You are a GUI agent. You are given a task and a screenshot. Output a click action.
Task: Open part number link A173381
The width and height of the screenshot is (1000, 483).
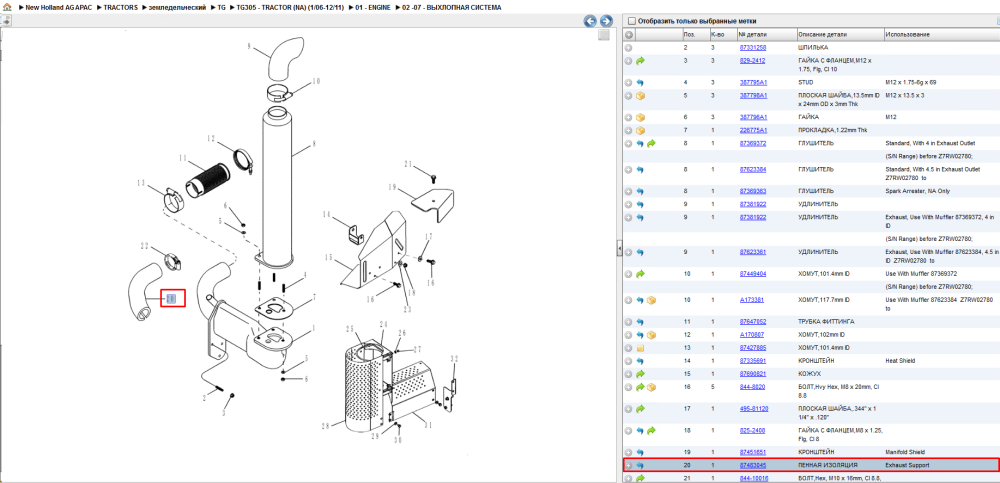[751, 299]
